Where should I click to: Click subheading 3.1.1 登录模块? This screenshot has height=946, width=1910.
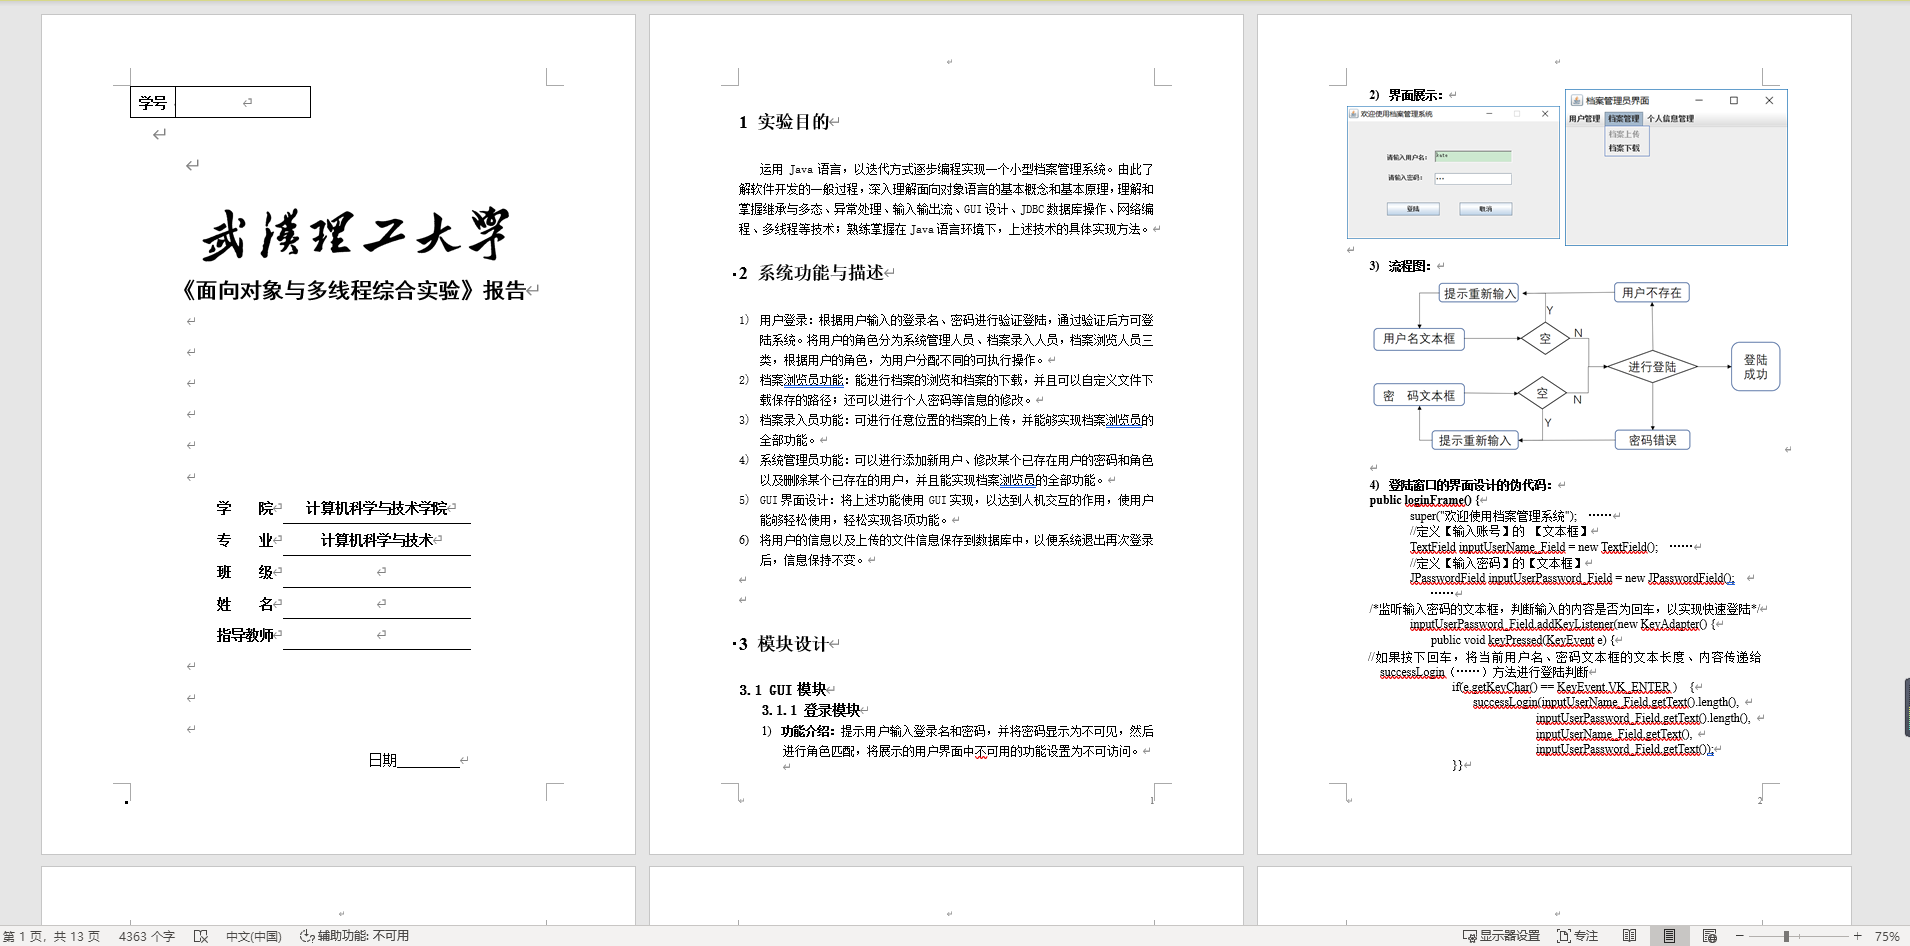click(x=811, y=710)
